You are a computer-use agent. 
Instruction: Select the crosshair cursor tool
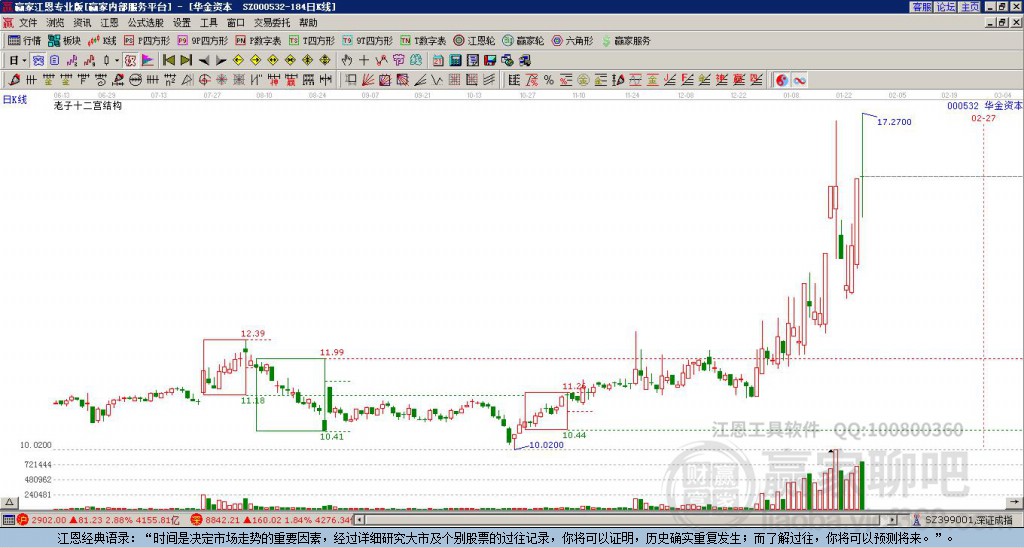click(x=364, y=61)
